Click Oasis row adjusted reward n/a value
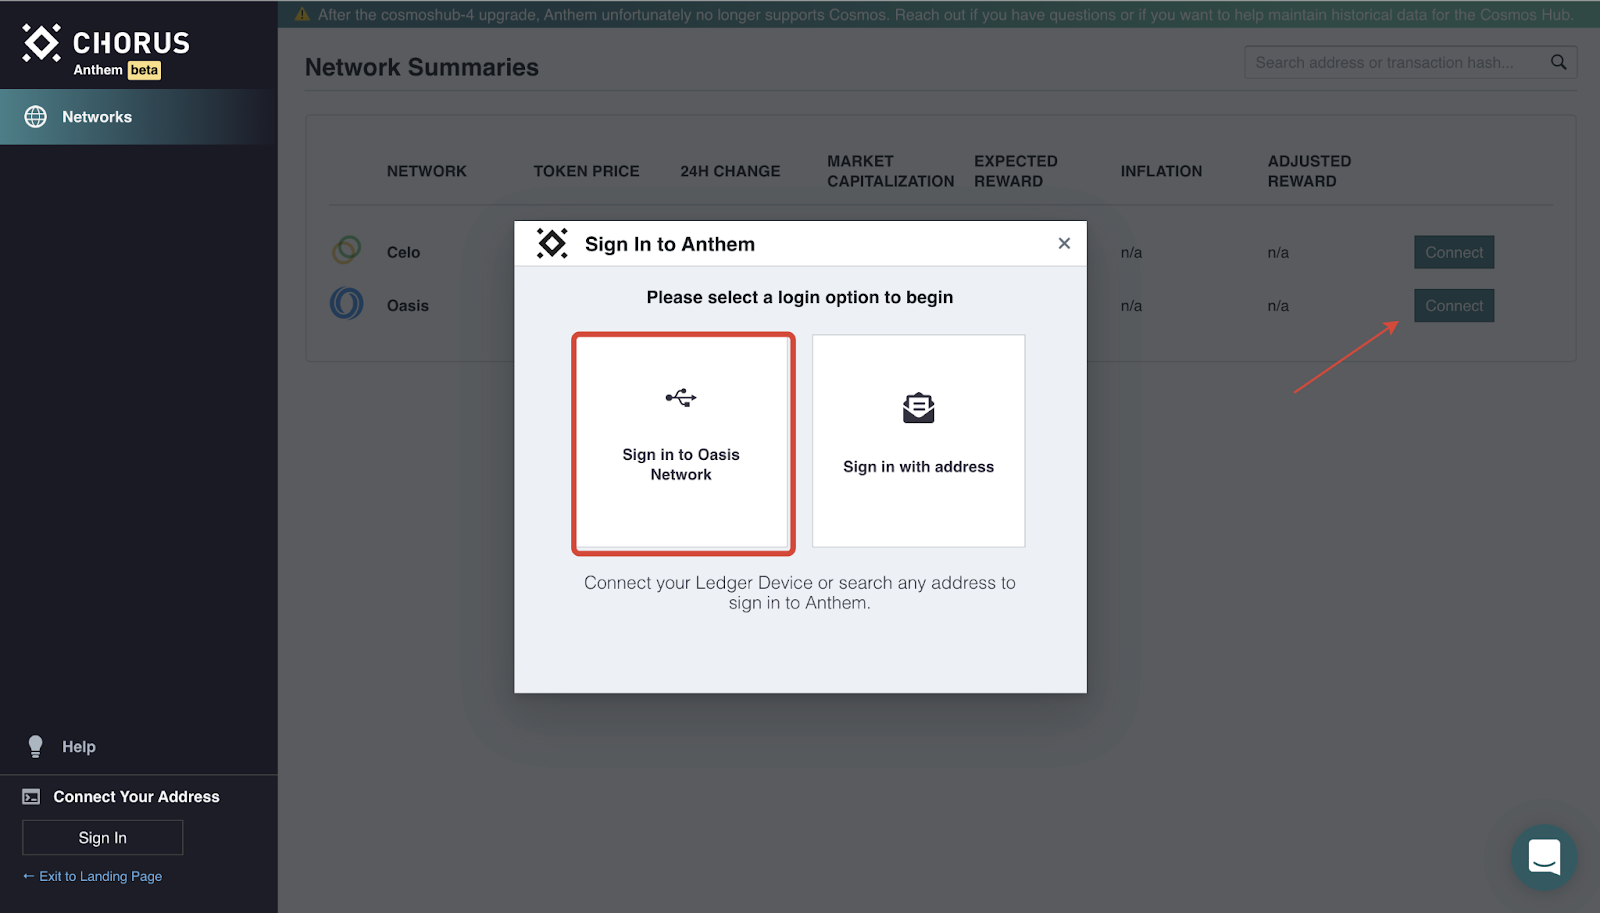This screenshot has height=913, width=1600. pyautogui.click(x=1278, y=306)
